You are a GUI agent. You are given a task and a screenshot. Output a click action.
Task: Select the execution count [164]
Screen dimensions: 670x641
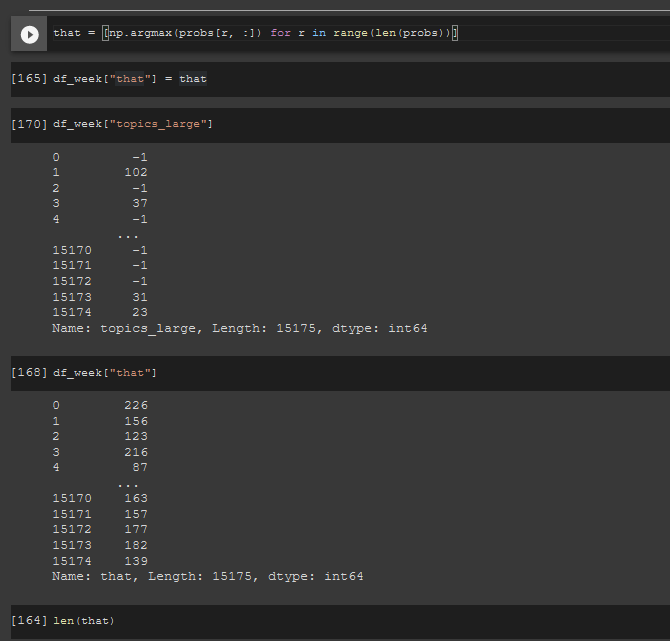coord(29,620)
